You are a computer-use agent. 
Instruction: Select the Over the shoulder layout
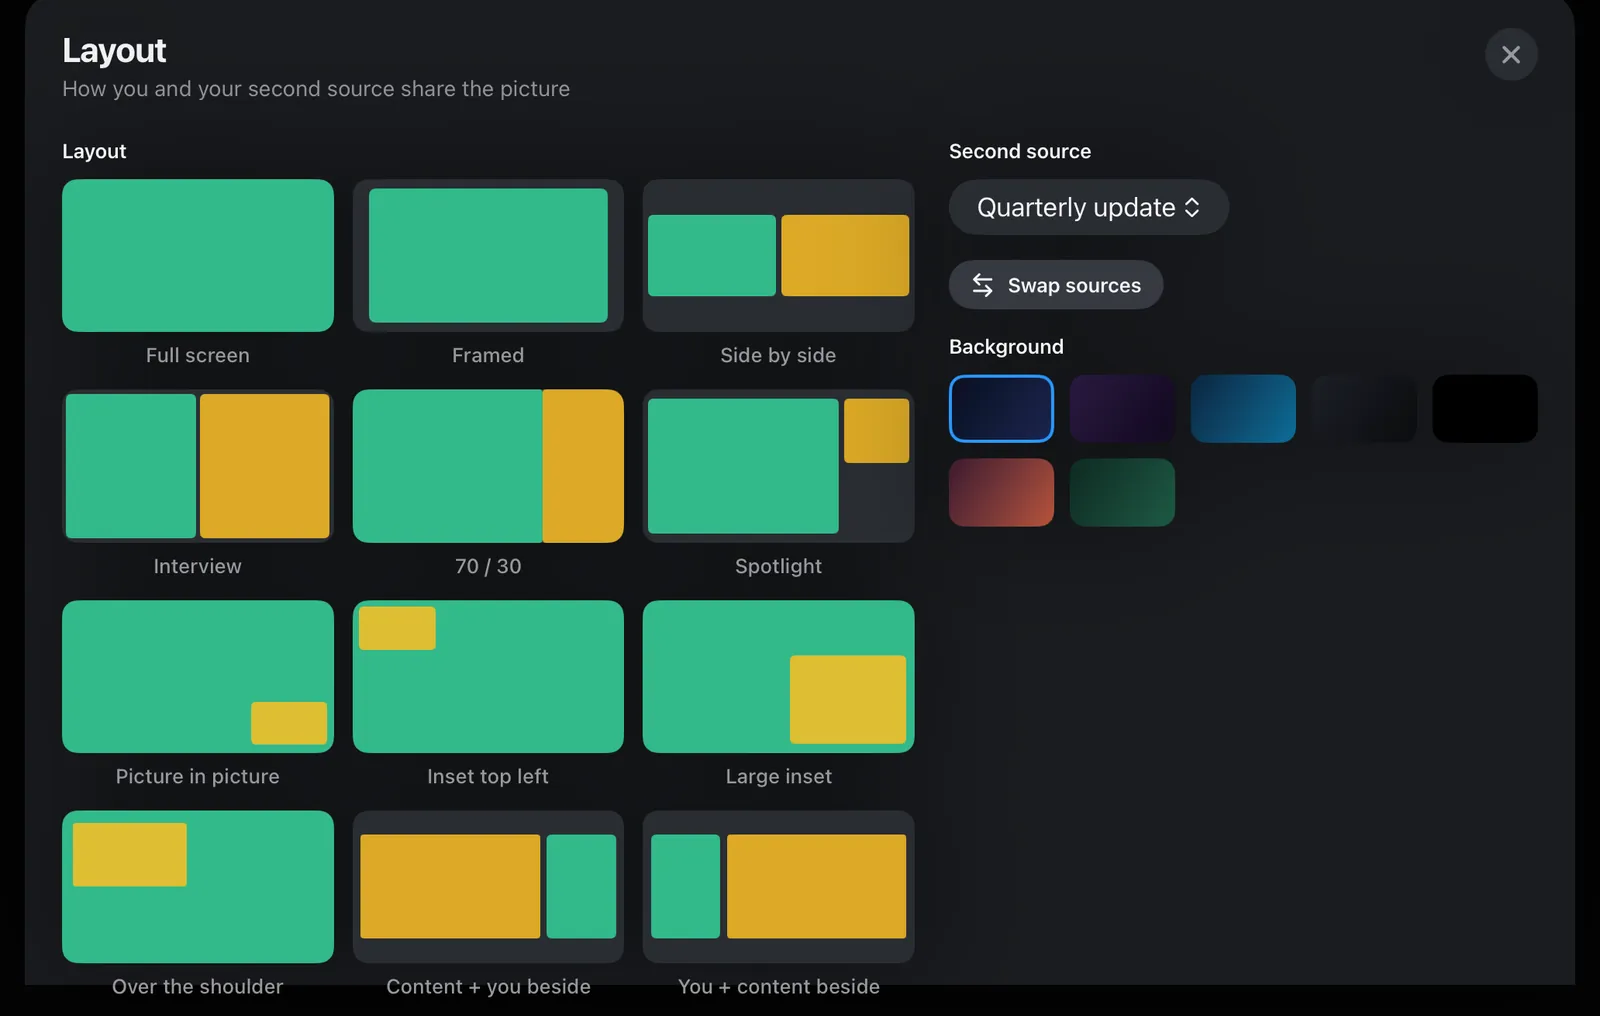(198, 887)
